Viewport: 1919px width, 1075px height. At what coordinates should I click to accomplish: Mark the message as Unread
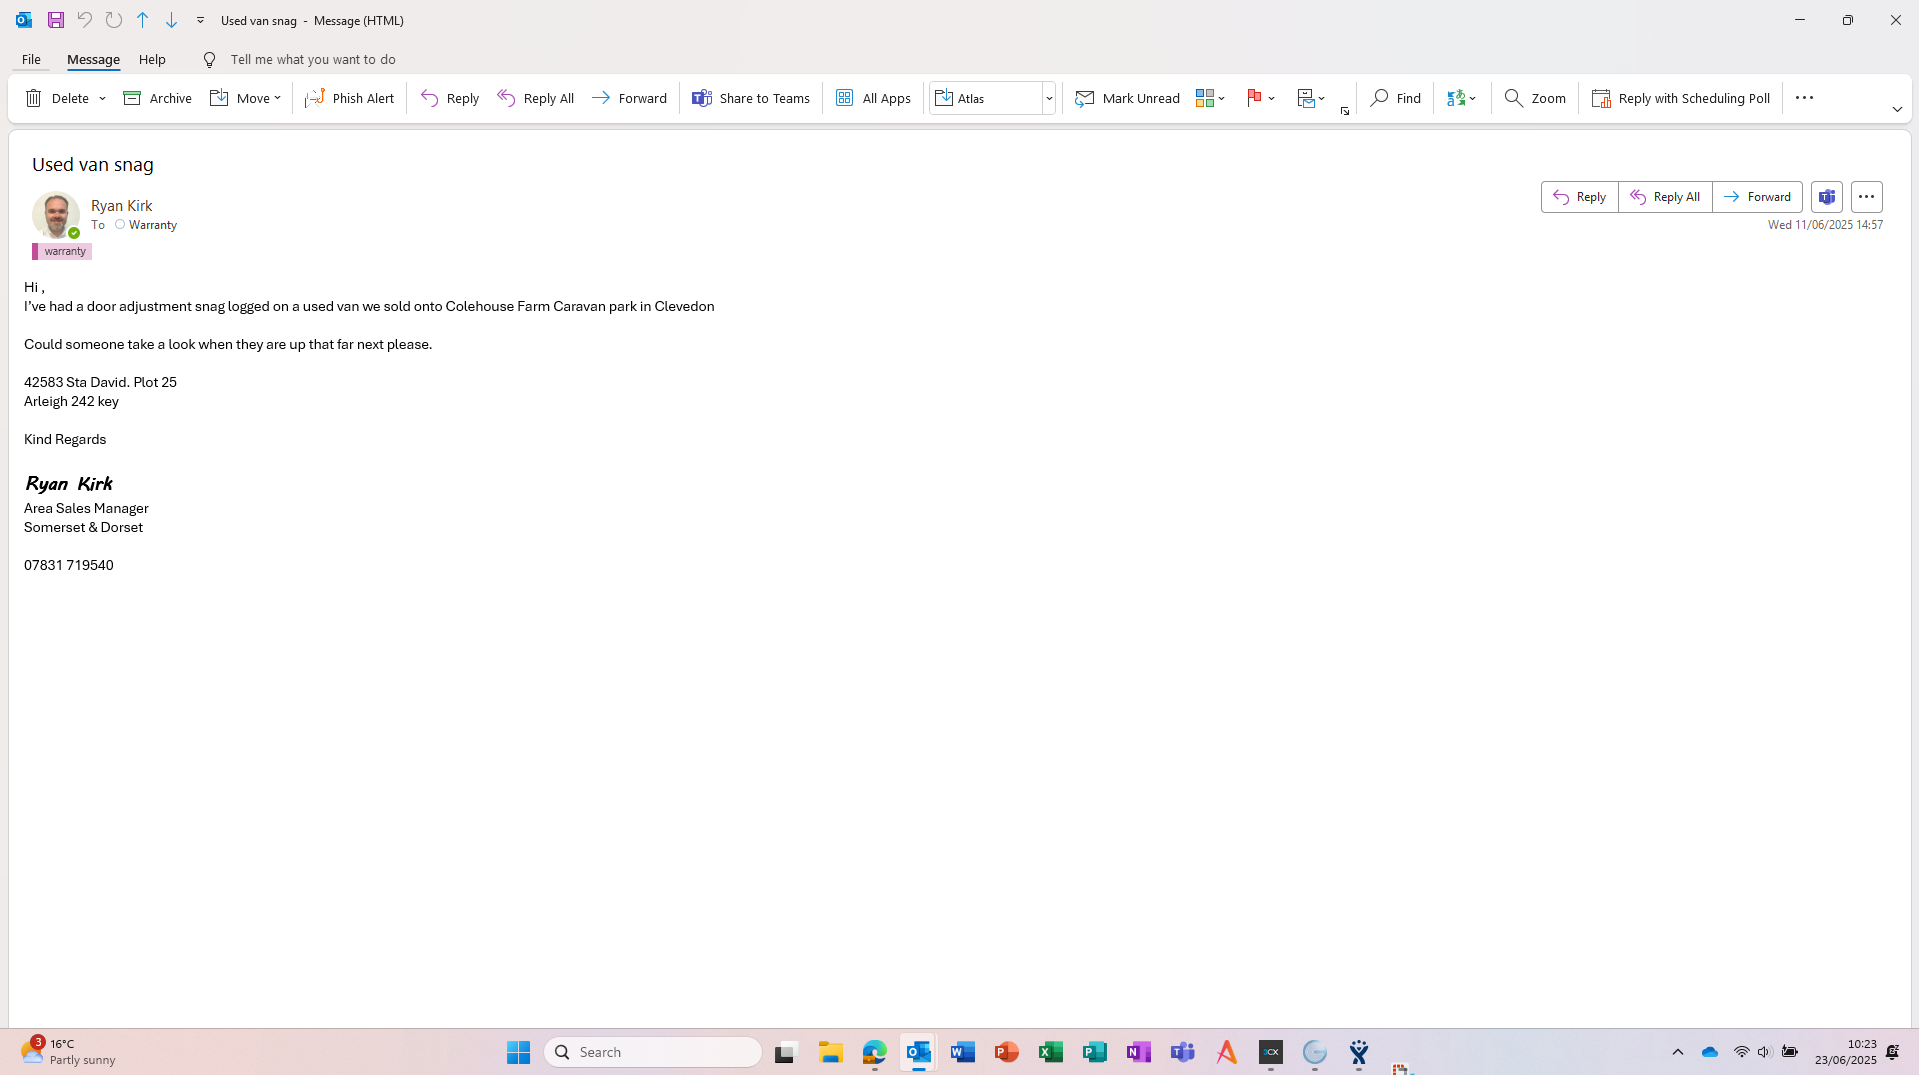(x=1127, y=98)
